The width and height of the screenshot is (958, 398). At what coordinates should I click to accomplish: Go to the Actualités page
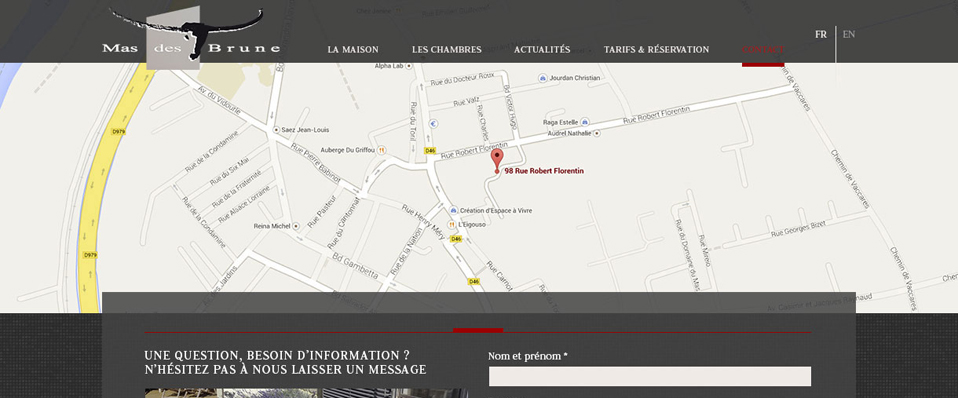click(x=542, y=50)
